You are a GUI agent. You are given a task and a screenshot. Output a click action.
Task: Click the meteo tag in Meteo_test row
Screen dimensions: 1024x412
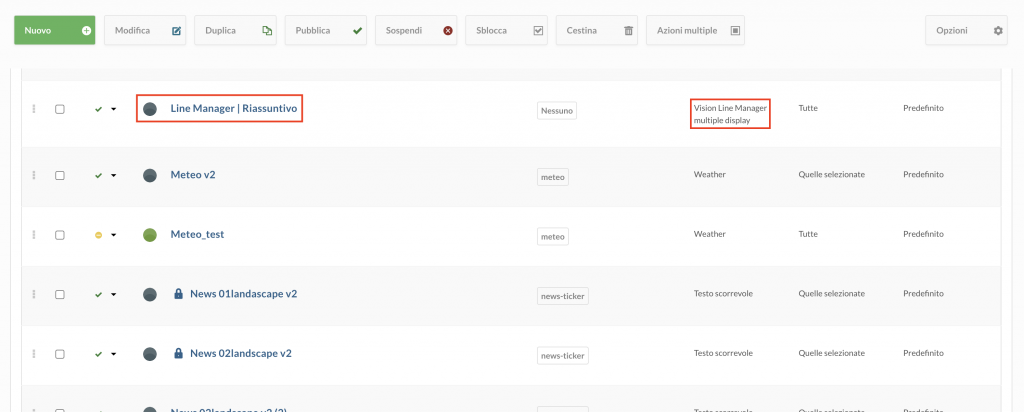[x=552, y=236]
